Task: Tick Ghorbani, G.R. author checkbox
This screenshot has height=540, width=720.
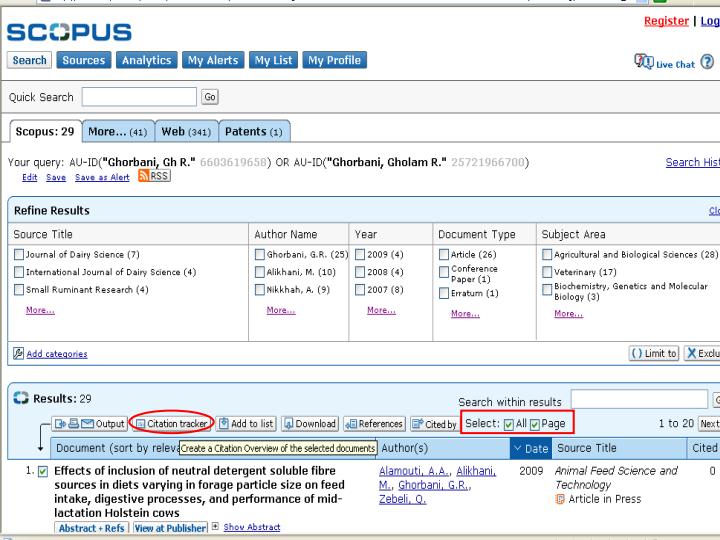Action: coord(260,254)
